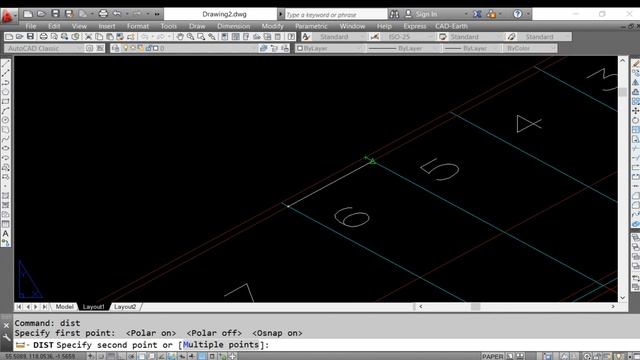Click Open in the quick access toolbar

click(41, 14)
